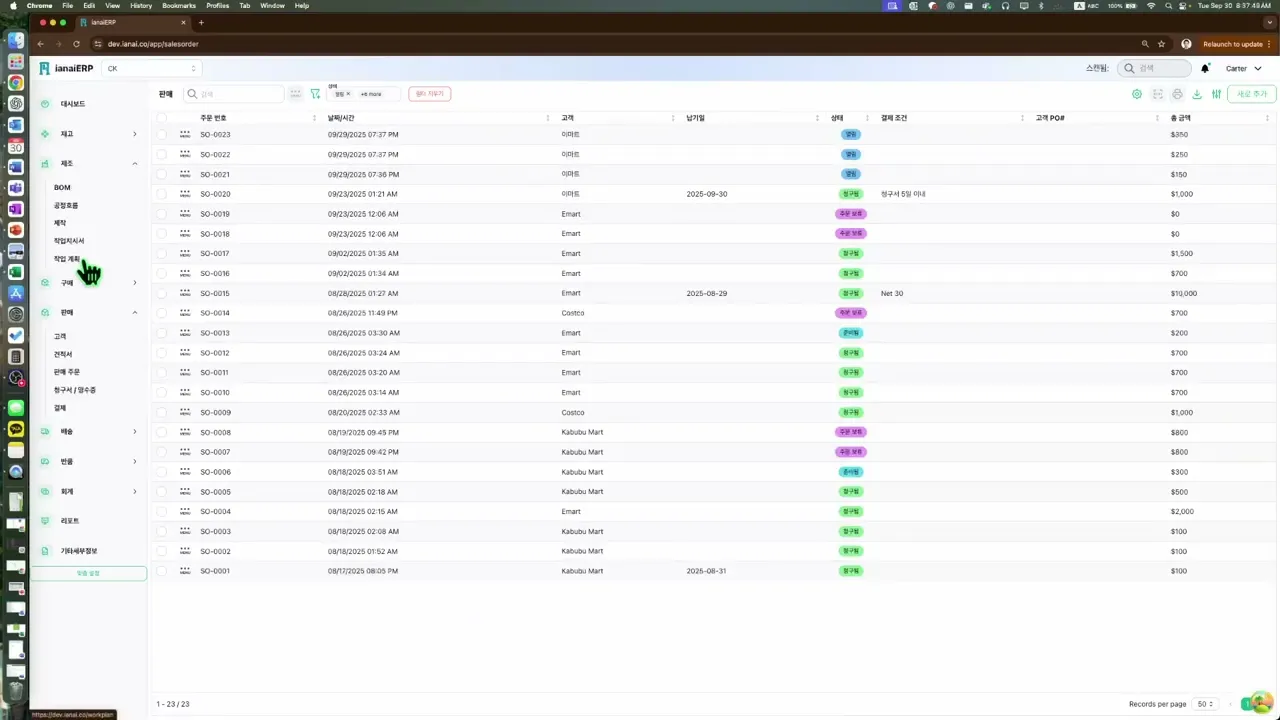Show the +6 more status filters
The image size is (1280, 720).
coord(371,94)
